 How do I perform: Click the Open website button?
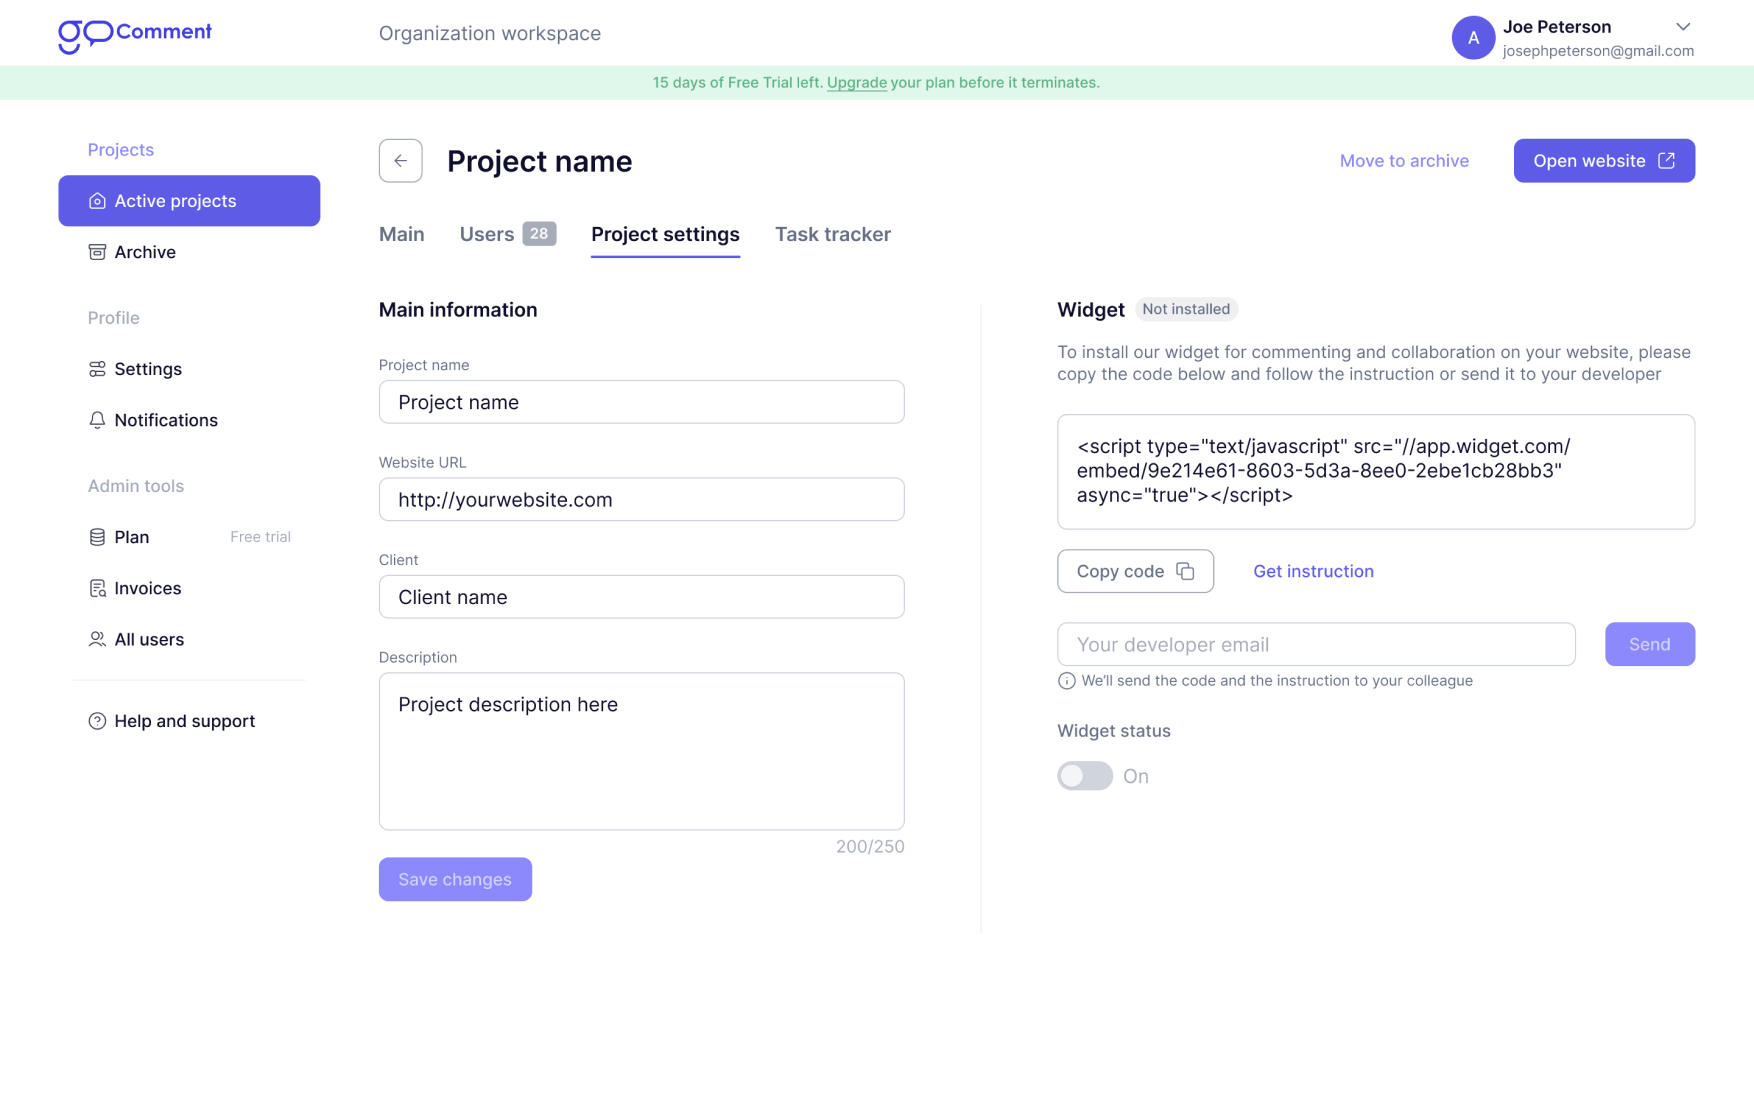pyautogui.click(x=1604, y=161)
